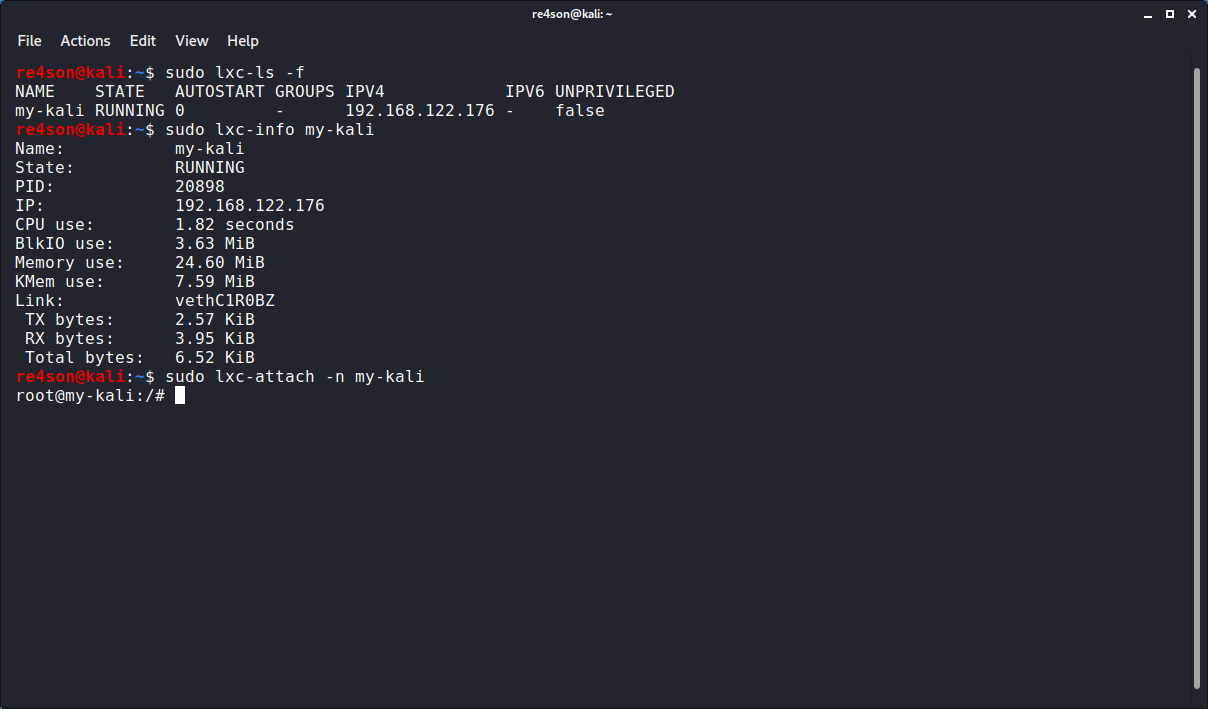Viewport: 1208px width, 709px height.
Task: Open the File menu
Action: coord(30,41)
